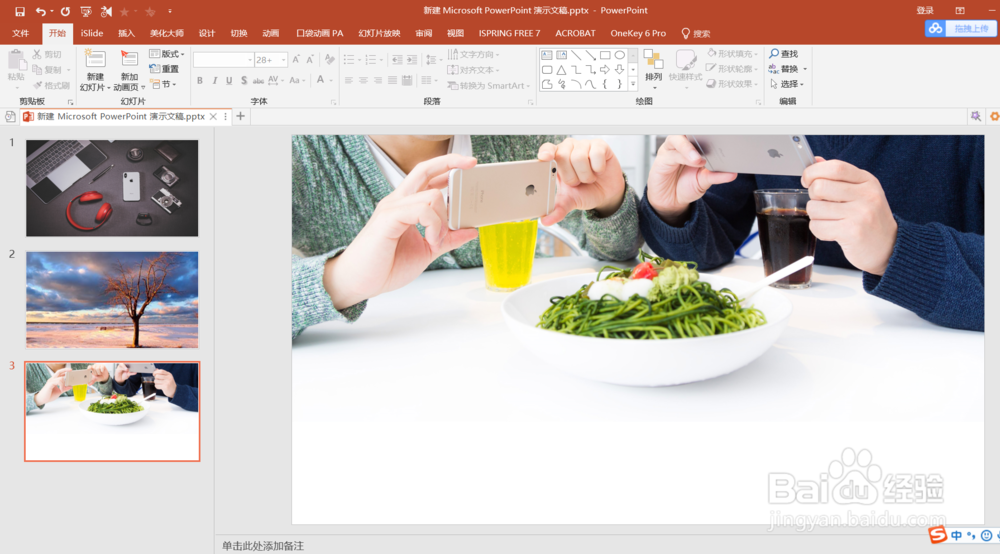Toggle Bold formatting
Image resolution: width=1000 pixels, height=554 pixels.
click(x=200, y=80)
